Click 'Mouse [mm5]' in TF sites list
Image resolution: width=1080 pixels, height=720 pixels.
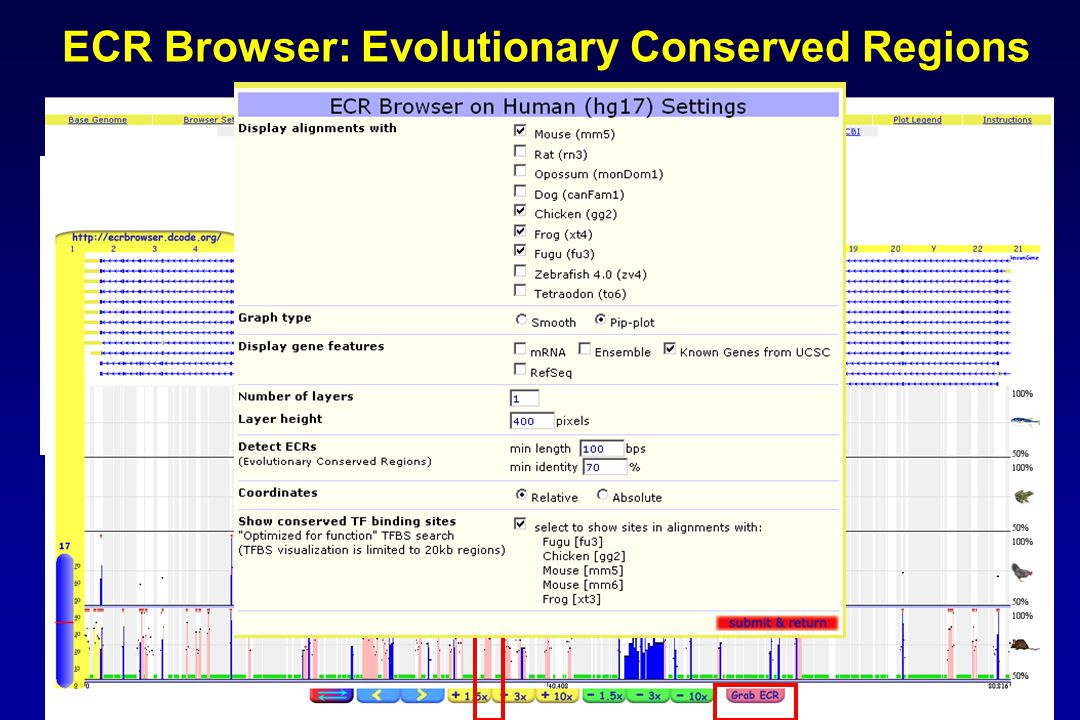[x=583, y=570]
